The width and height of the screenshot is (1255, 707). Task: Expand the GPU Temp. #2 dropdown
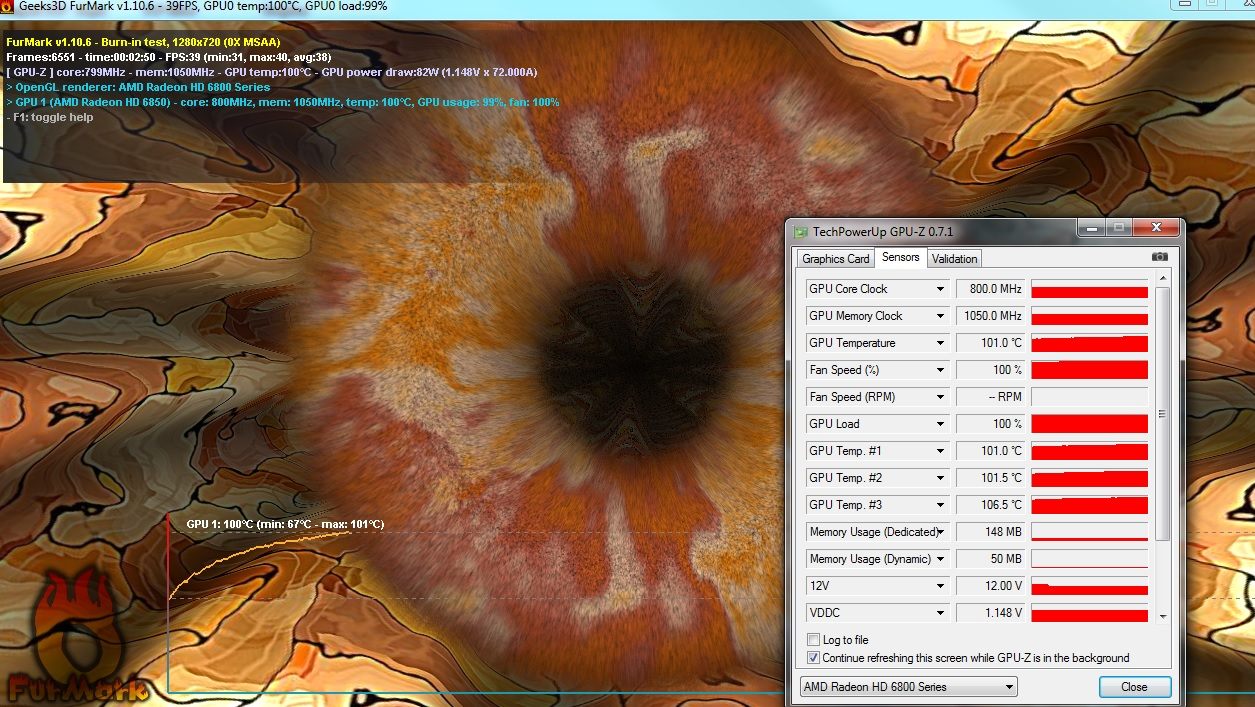[x=940, y=478]
